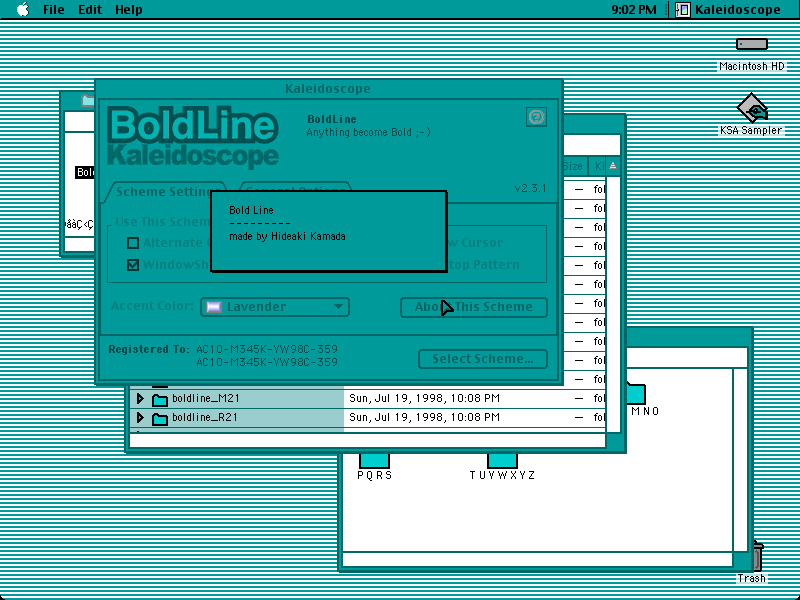Click the Select Scheme... button

pyautogui.click(x=483, y=359)
